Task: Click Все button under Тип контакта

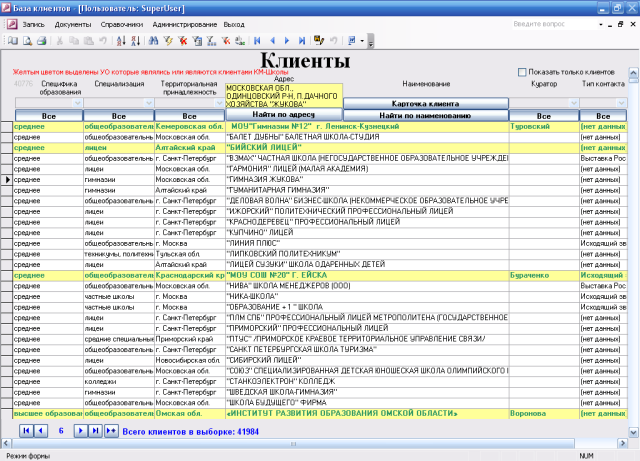Action: point(603,116)
